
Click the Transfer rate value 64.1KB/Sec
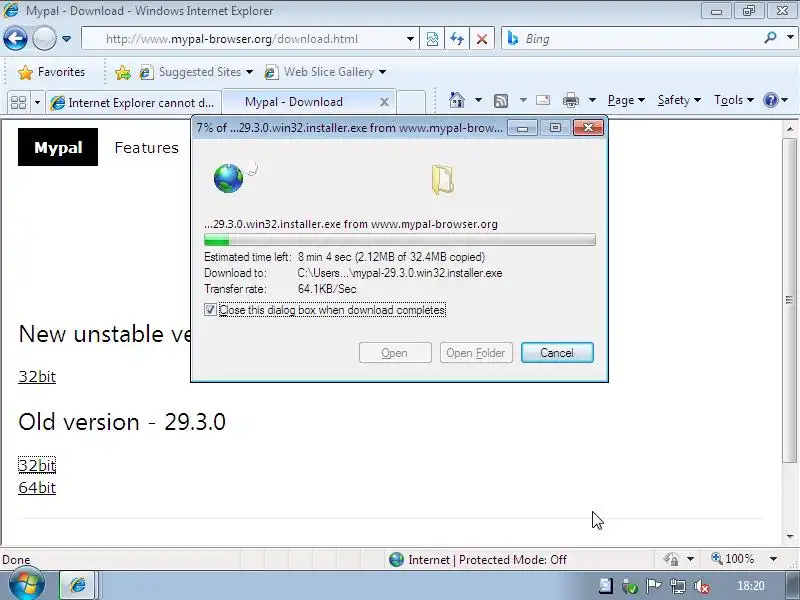click(327, 289)
